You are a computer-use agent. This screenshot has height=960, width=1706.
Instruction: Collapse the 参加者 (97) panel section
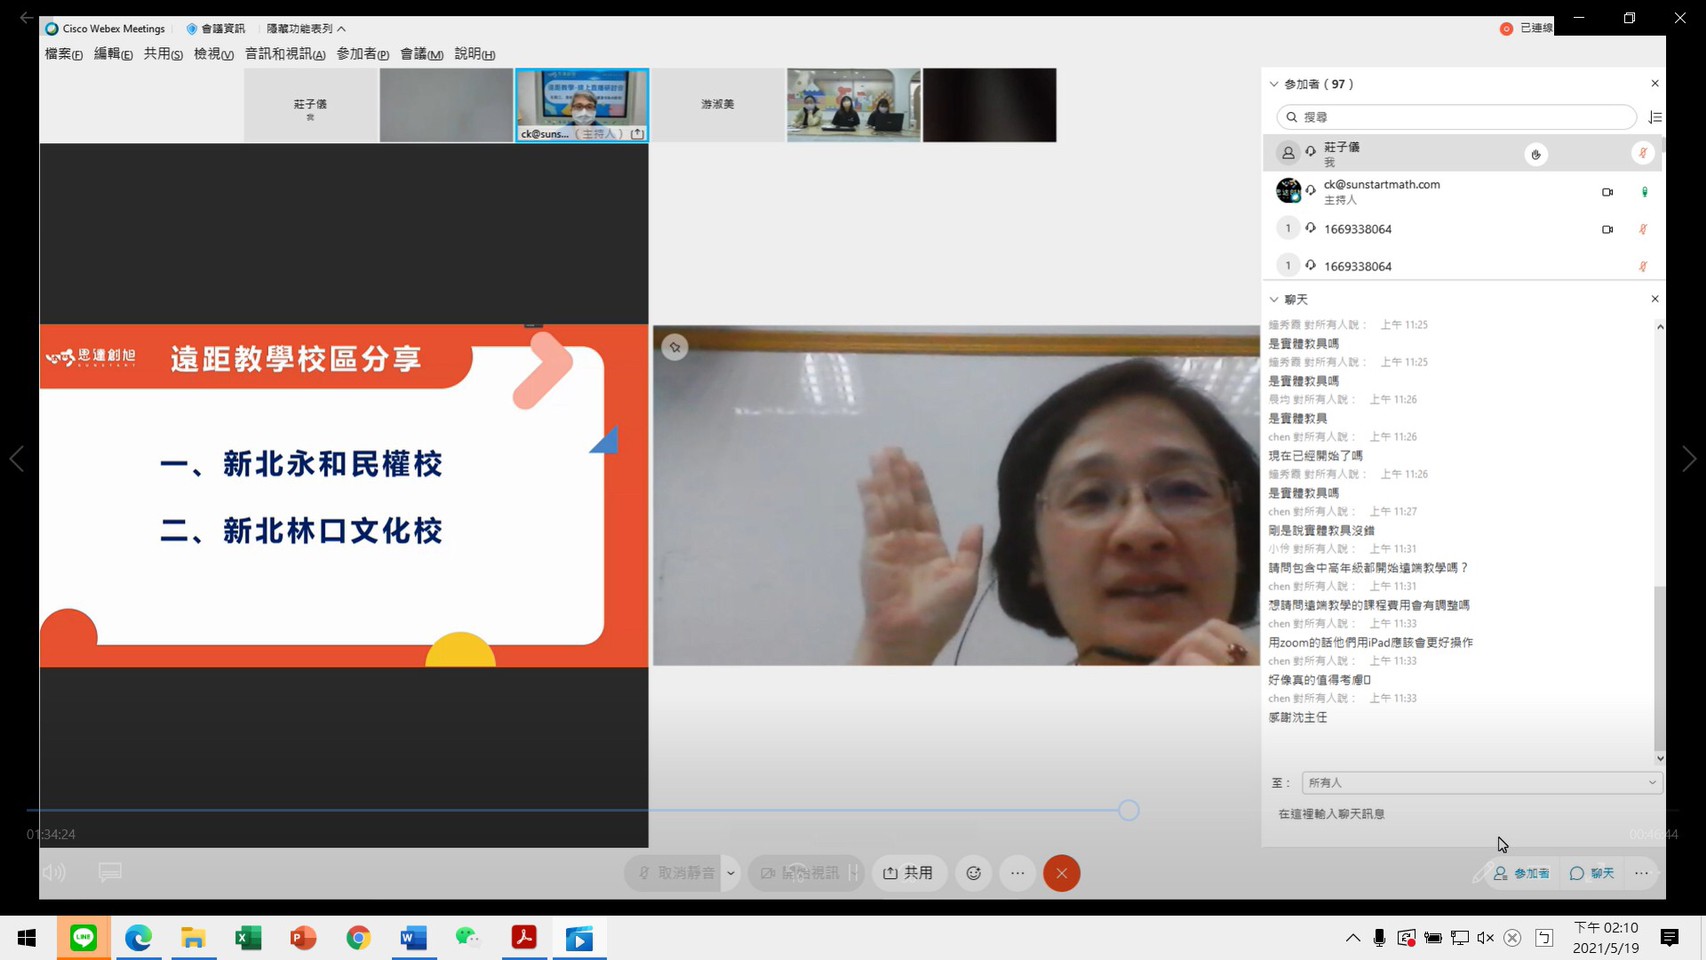[x=1274, y=84]
